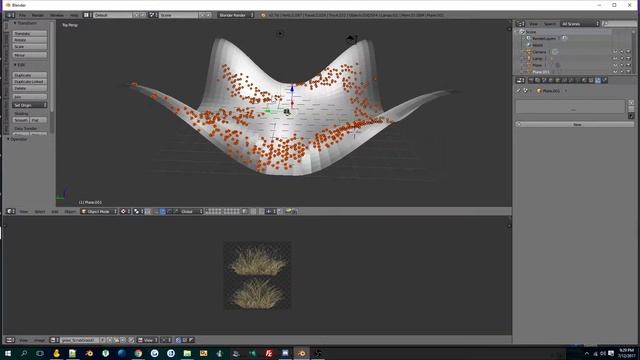Toggle Lamp selectability cursor in outliner
The image size is (640, 360).
pyautogui.click(x=622, y=58)
